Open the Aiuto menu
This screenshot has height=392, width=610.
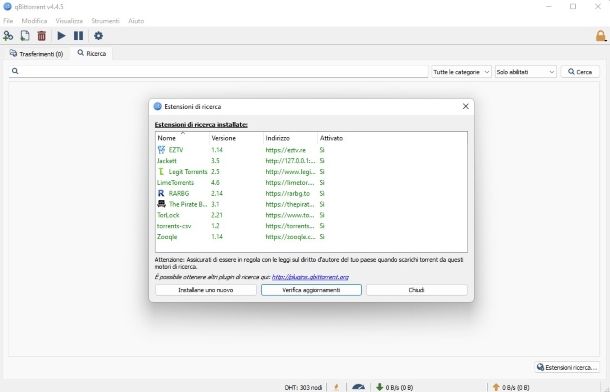[x=136, y=21]
